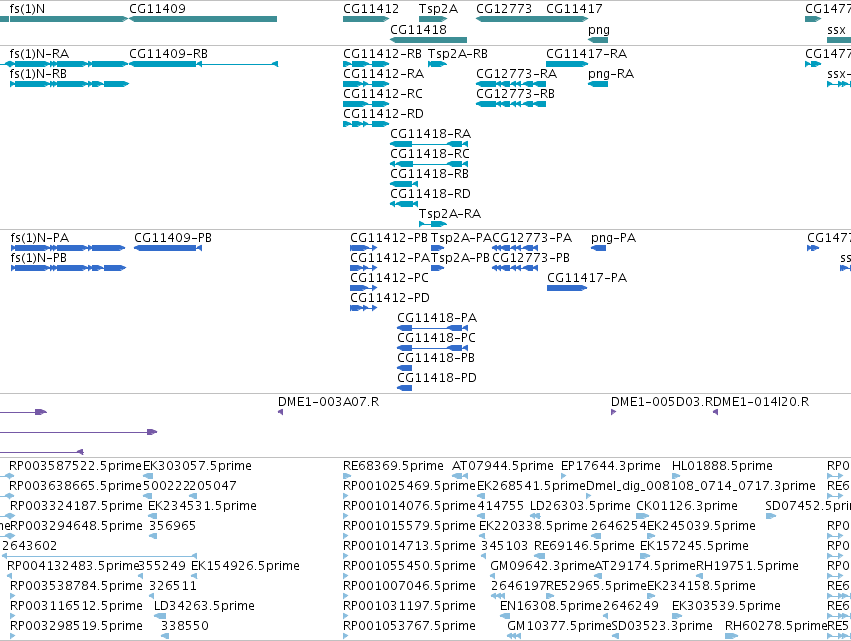
Task: Click transcript CG11412-RD
Action: [383, 114]
